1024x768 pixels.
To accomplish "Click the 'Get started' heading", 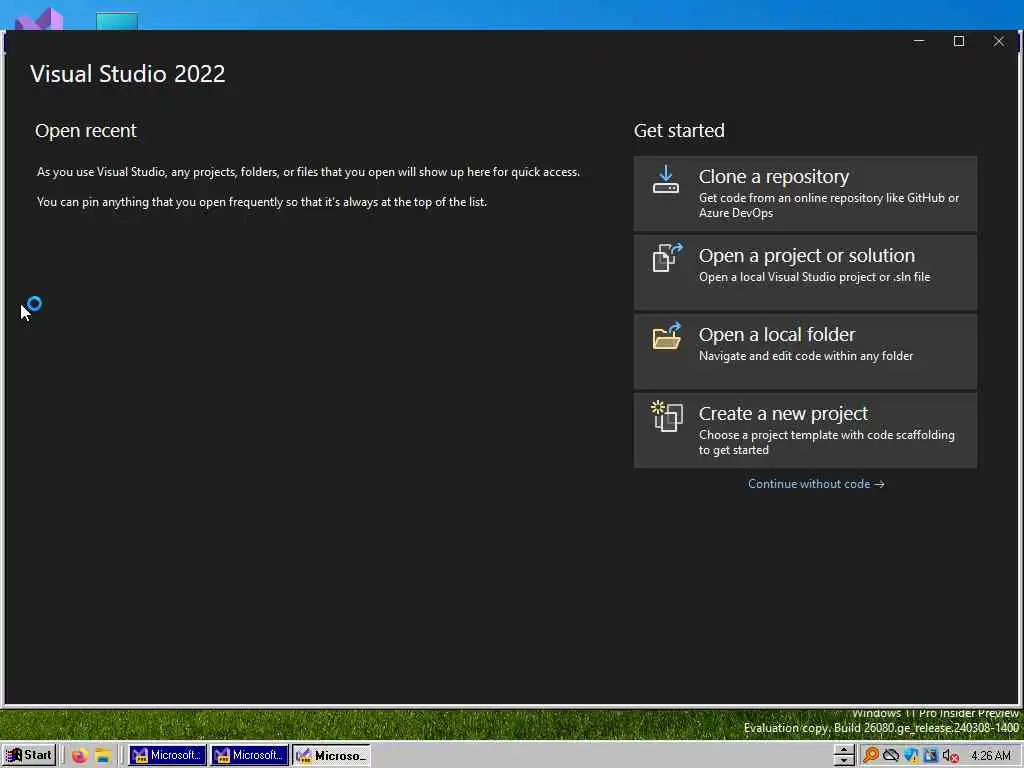I will point(679,131).
